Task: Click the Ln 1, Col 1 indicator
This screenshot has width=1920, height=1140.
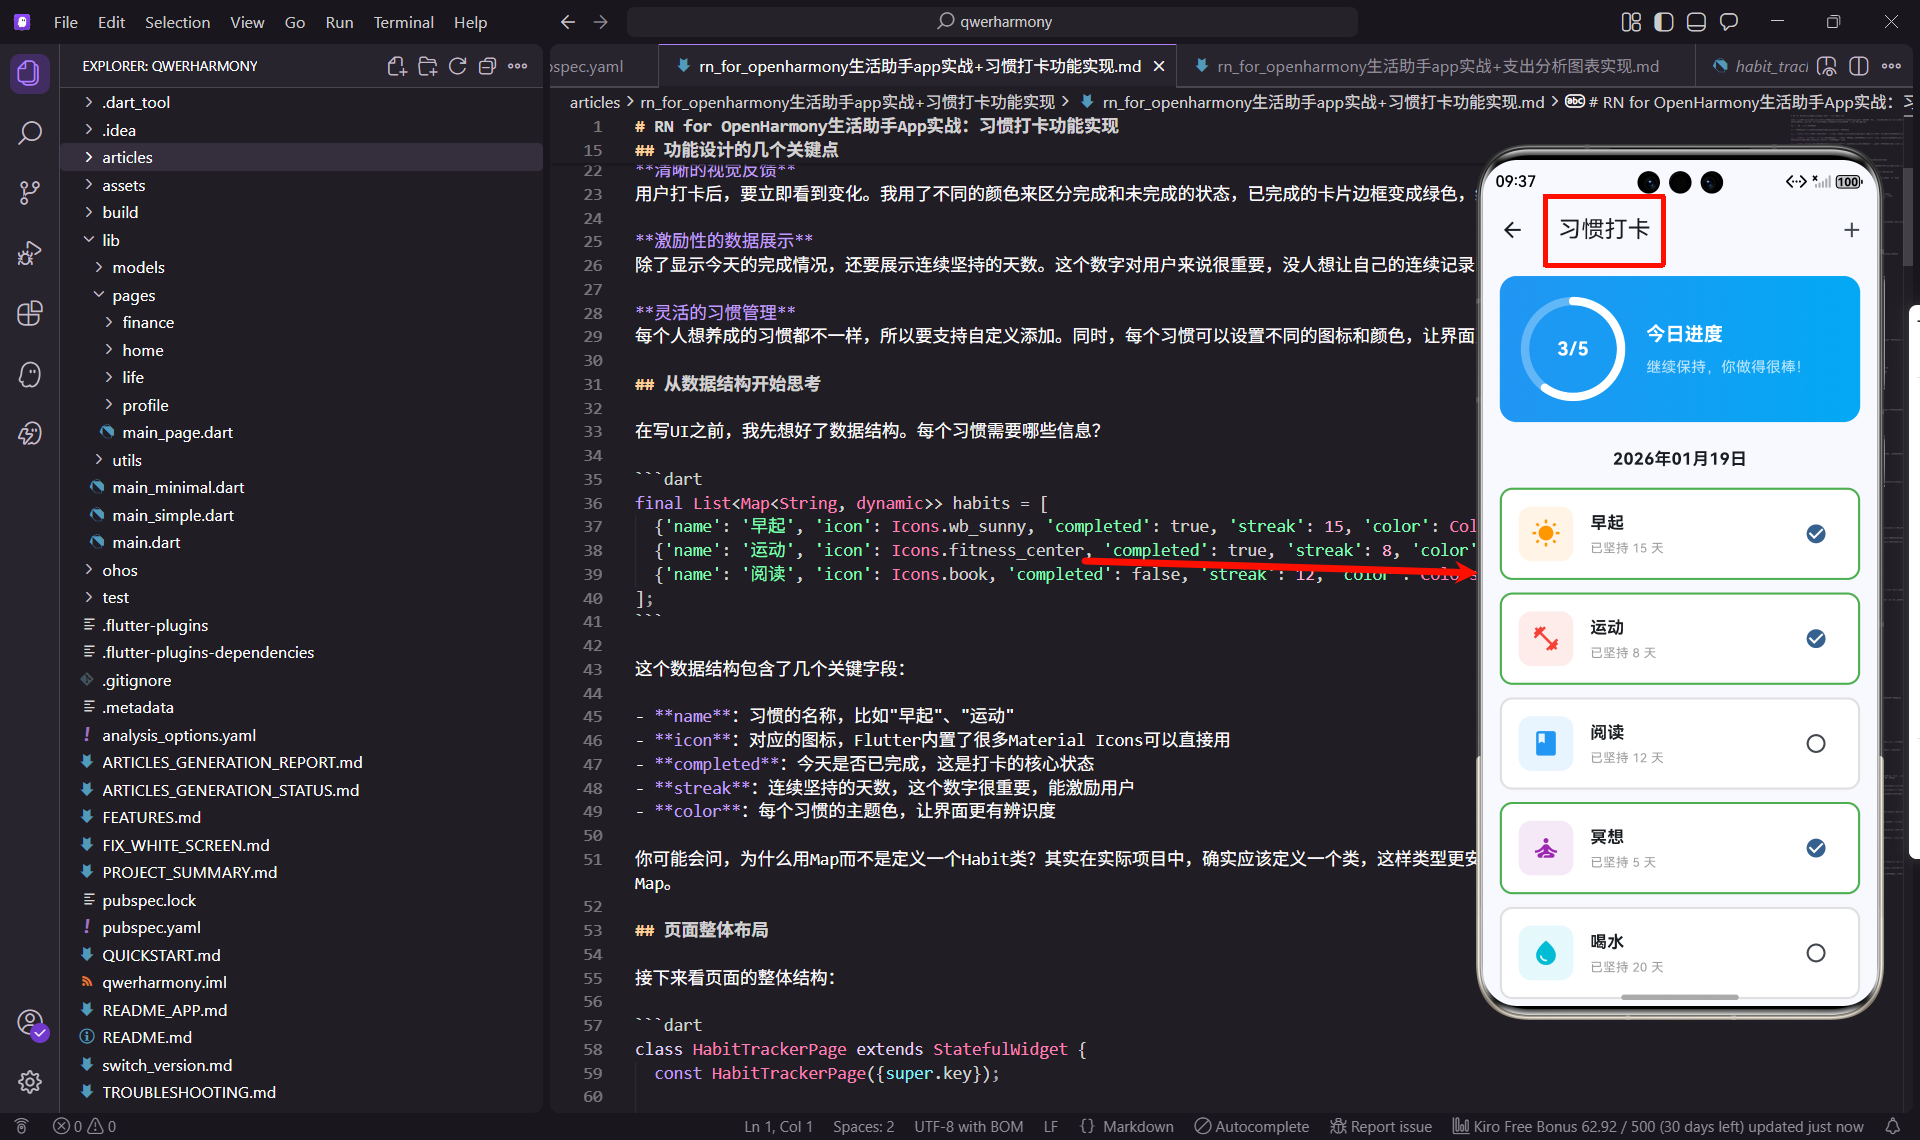Action: click(x=778, y=1126)
